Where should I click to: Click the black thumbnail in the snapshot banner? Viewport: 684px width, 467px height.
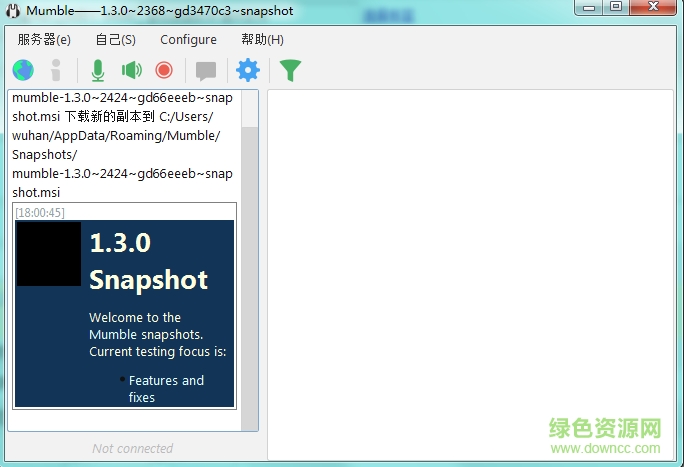[x=48, y=254]
